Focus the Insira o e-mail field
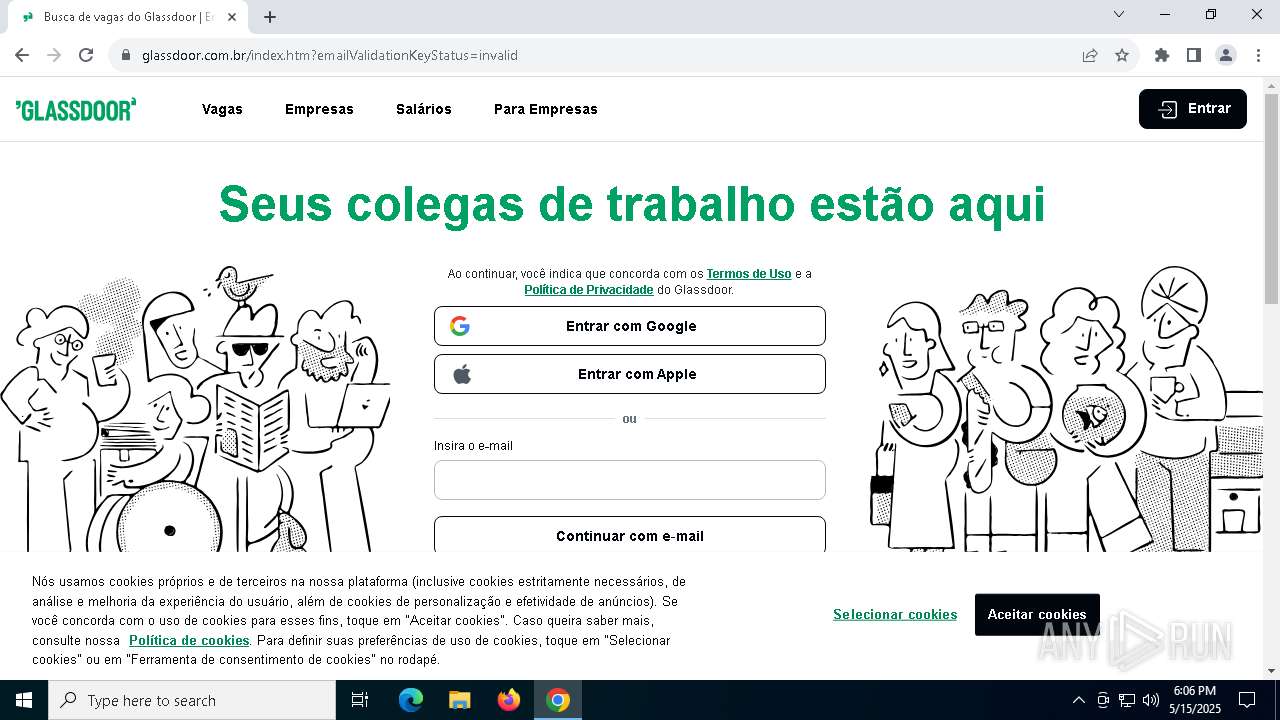Image resolution: width=1280 pixels, height=720 pixels. click(630, 480)
